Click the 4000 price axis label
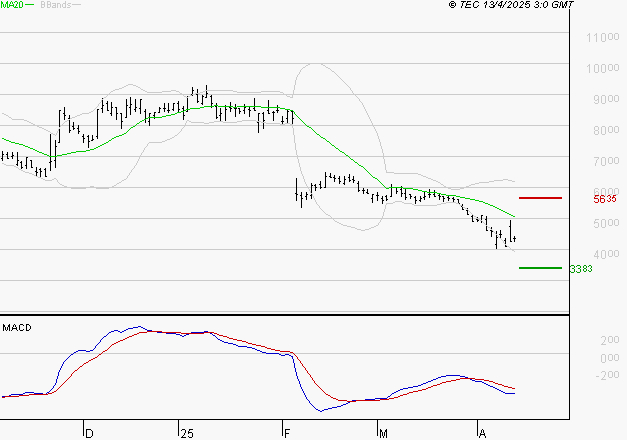The image size is (627, 440). coord(606,254)
